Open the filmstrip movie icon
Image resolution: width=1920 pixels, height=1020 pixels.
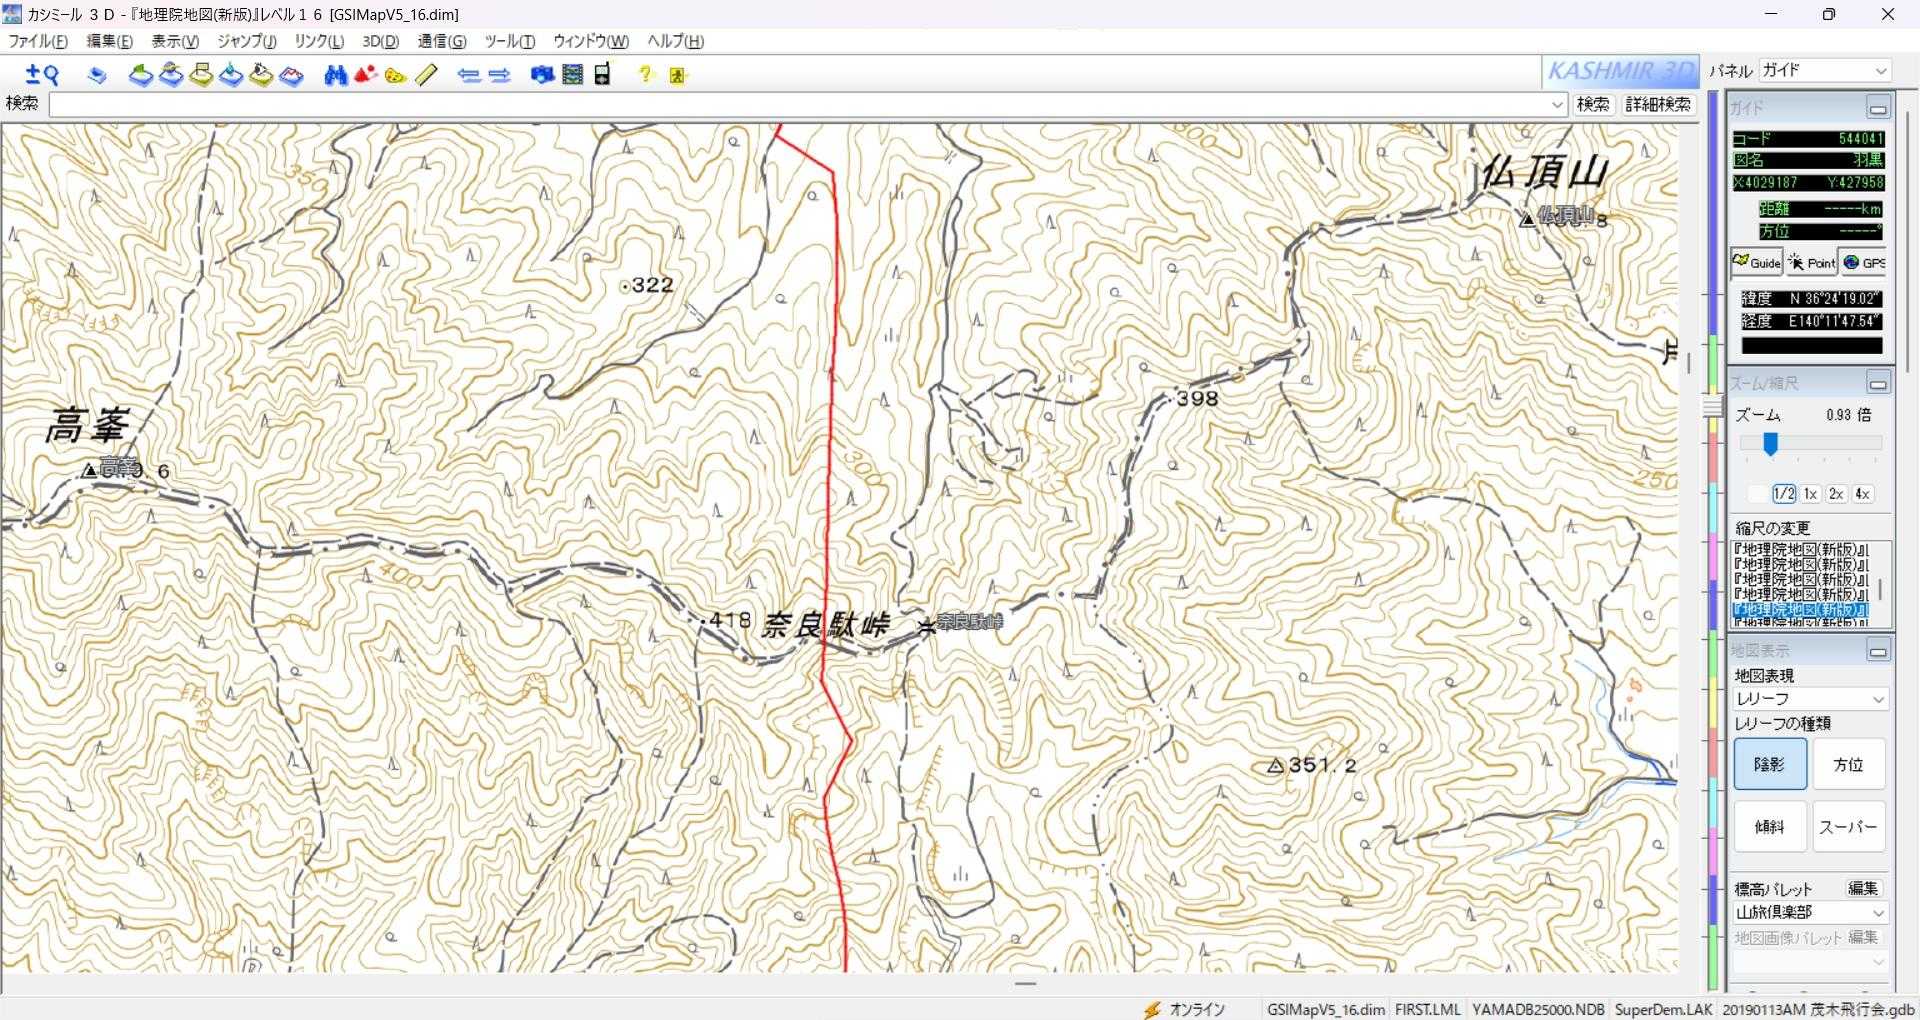pyautogui.click(x=572, y=75)
